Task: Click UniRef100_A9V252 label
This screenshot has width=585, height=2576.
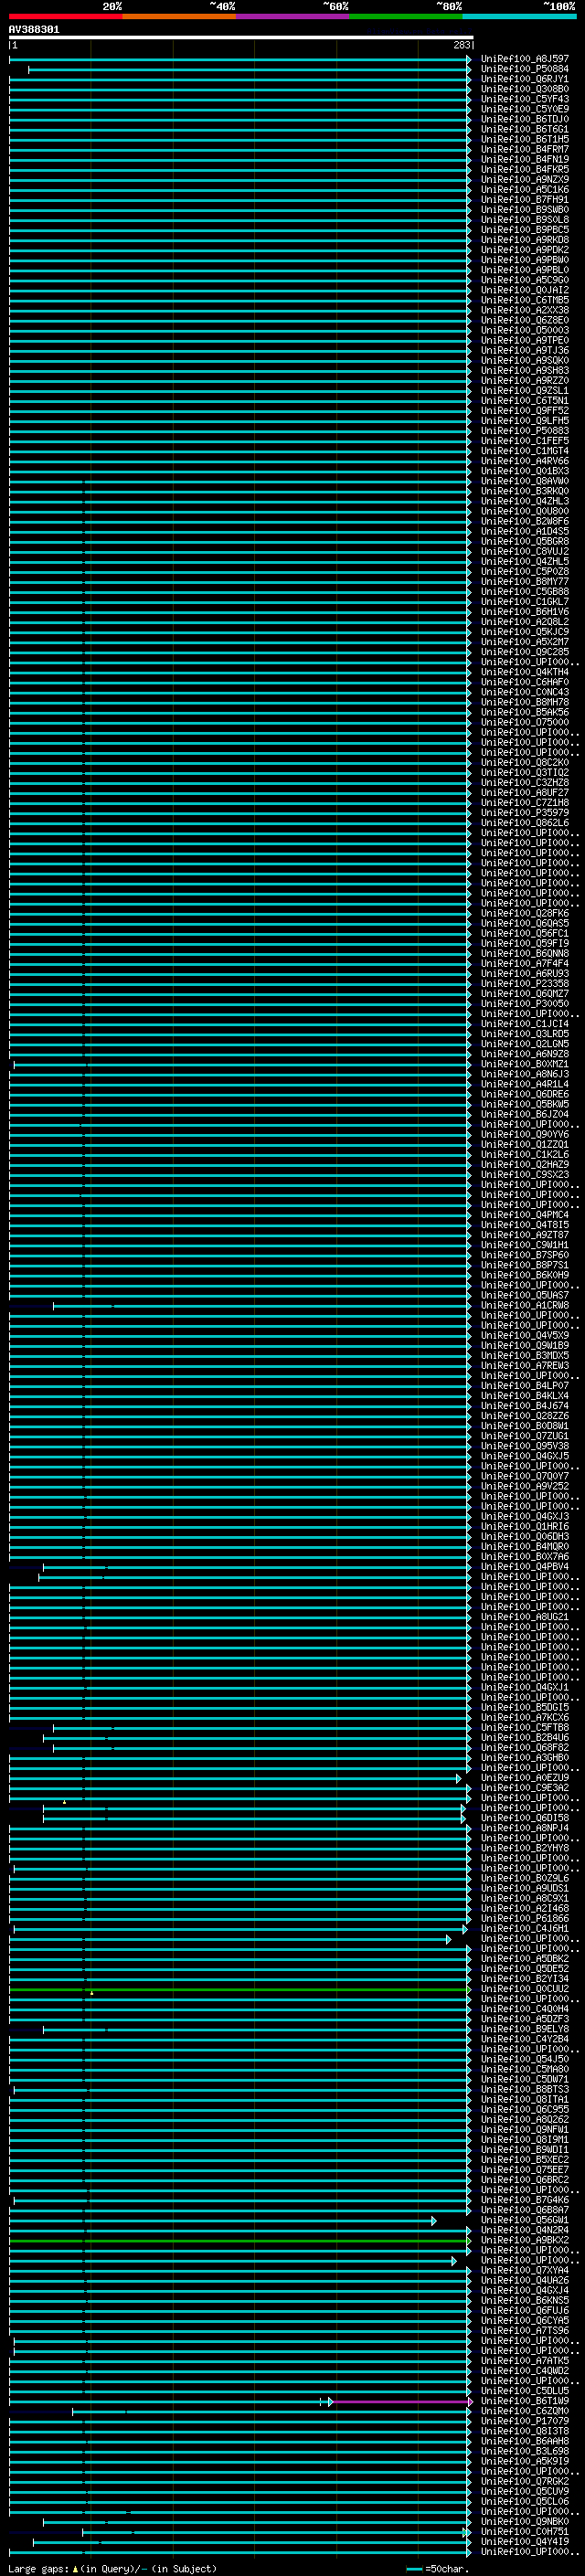Action: coord(524,1486)
